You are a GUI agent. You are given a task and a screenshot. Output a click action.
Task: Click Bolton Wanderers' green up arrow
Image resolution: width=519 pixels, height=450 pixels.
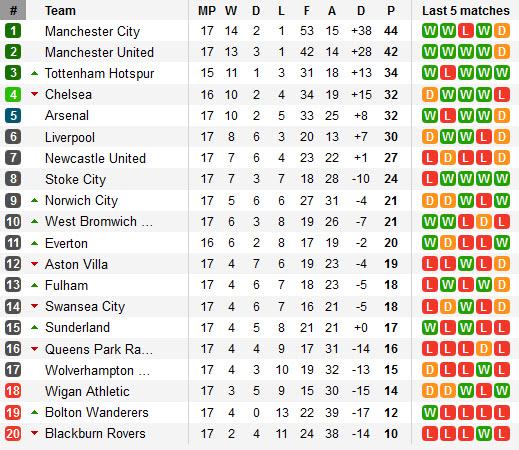coord(34,412)
